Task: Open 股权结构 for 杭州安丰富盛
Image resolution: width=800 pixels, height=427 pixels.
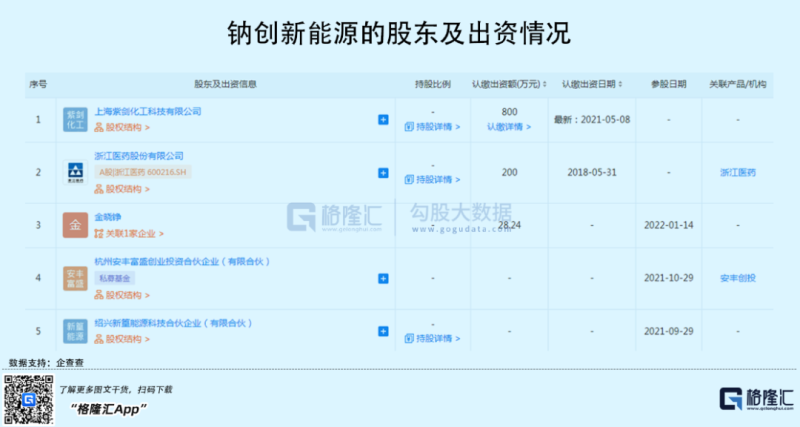Action: 122,295
